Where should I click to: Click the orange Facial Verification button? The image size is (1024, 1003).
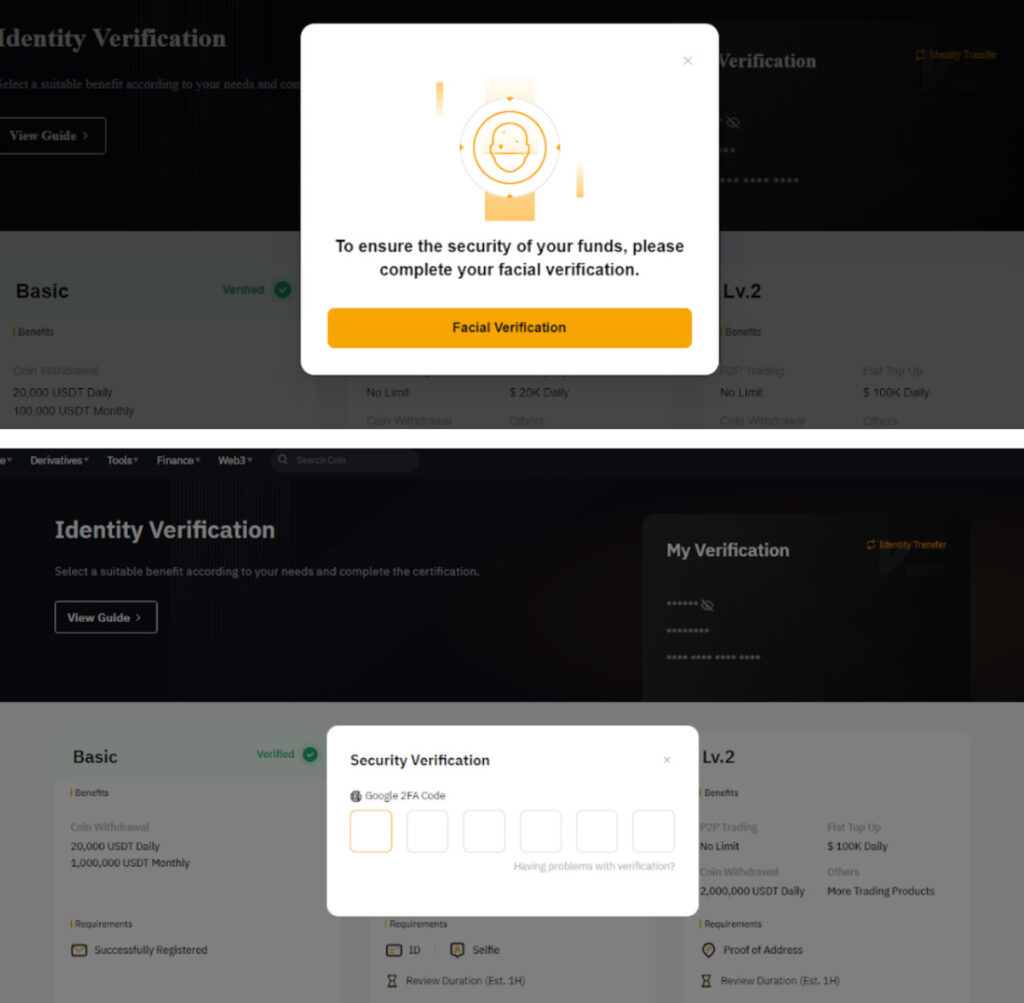point(509,328)
